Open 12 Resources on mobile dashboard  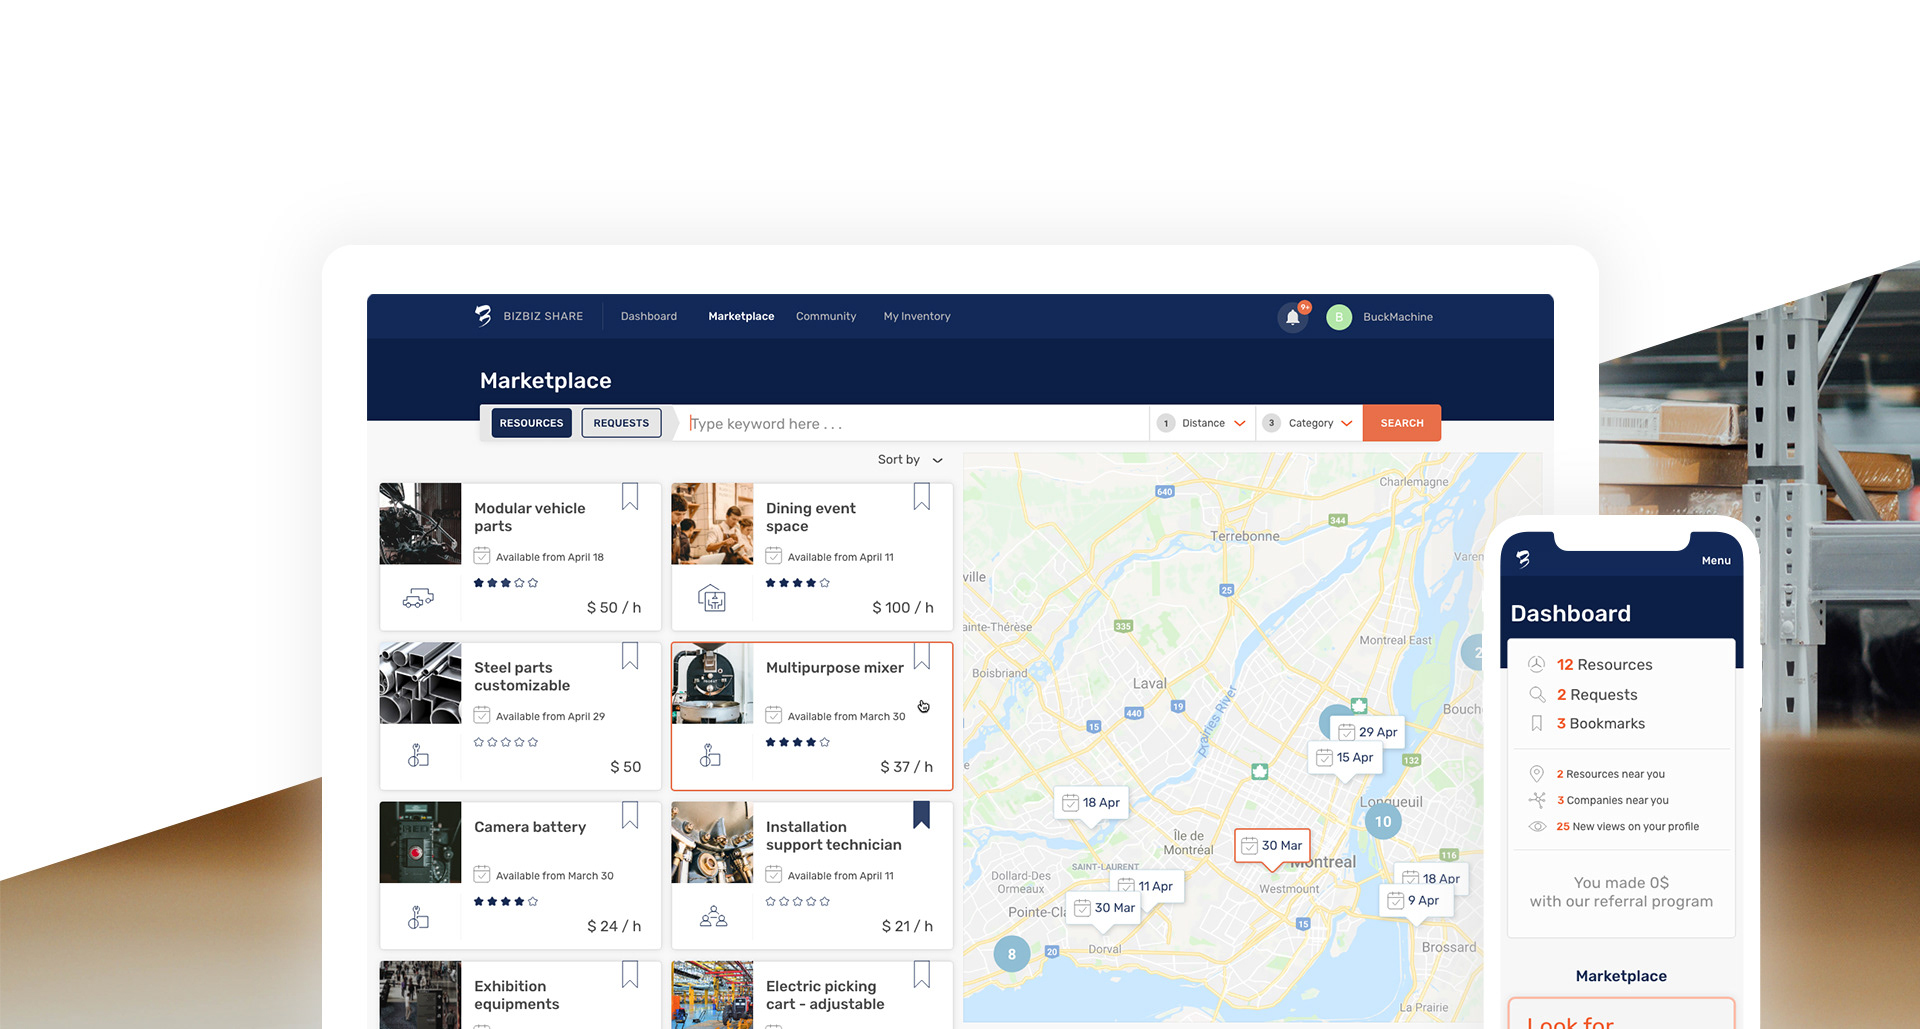(1604, 665)
